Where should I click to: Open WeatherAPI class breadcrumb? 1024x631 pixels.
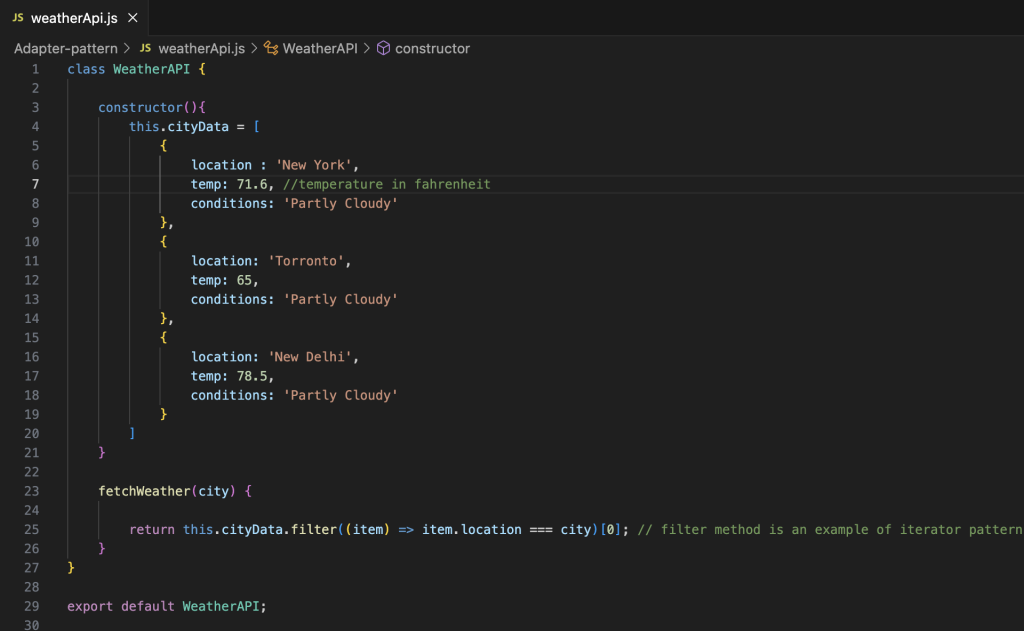tap(320, 48)
